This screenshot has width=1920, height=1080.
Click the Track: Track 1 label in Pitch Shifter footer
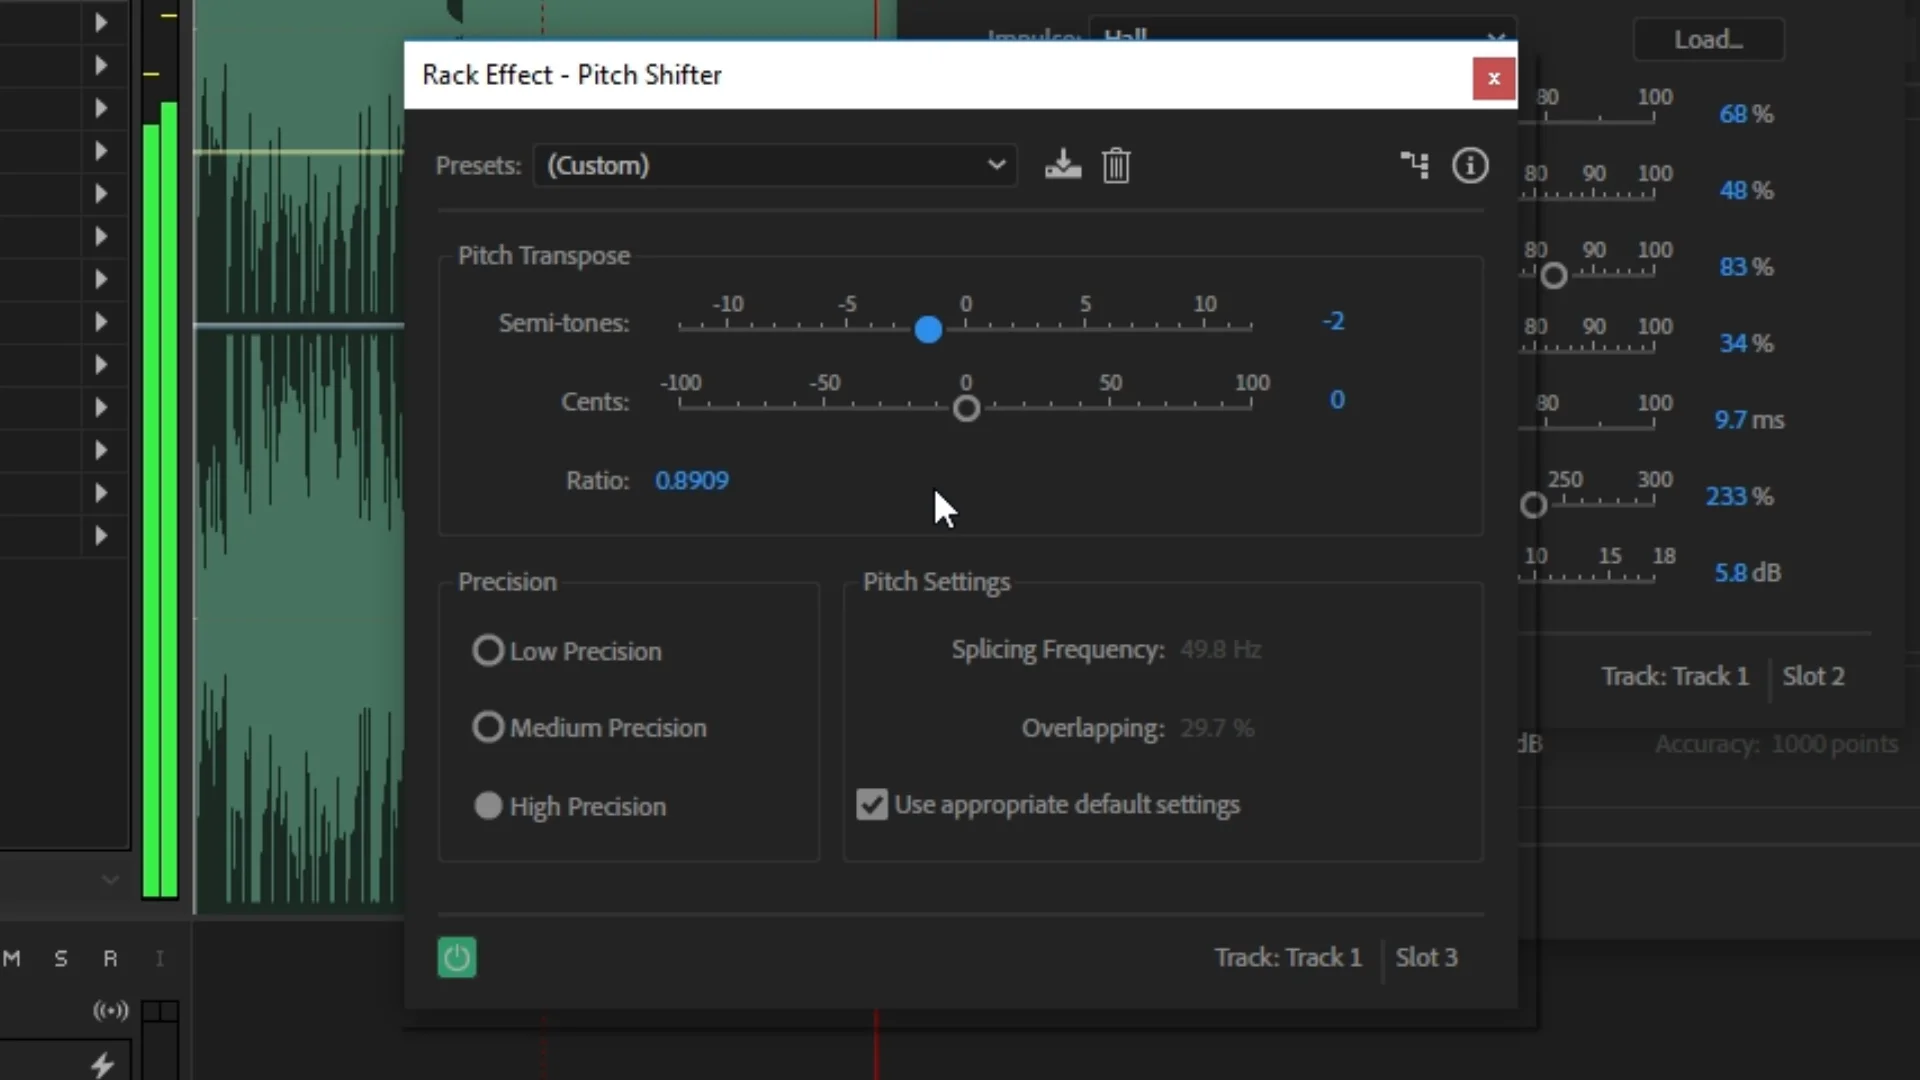click(1288, 957)
